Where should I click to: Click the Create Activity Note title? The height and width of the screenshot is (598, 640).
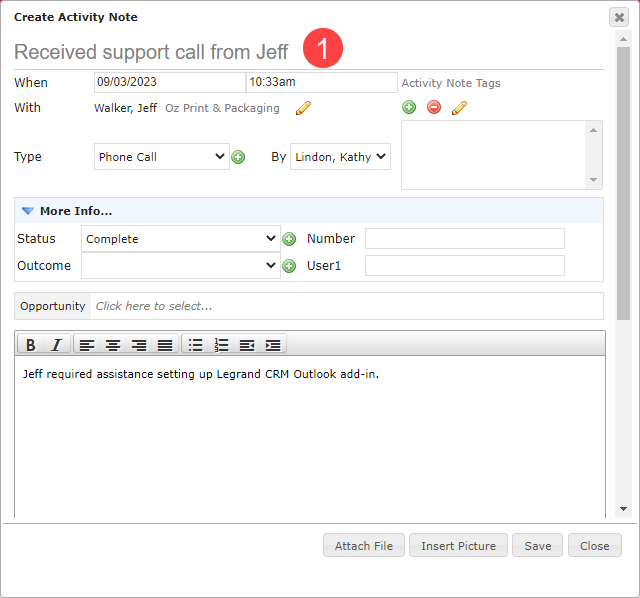tap(76, 18)
